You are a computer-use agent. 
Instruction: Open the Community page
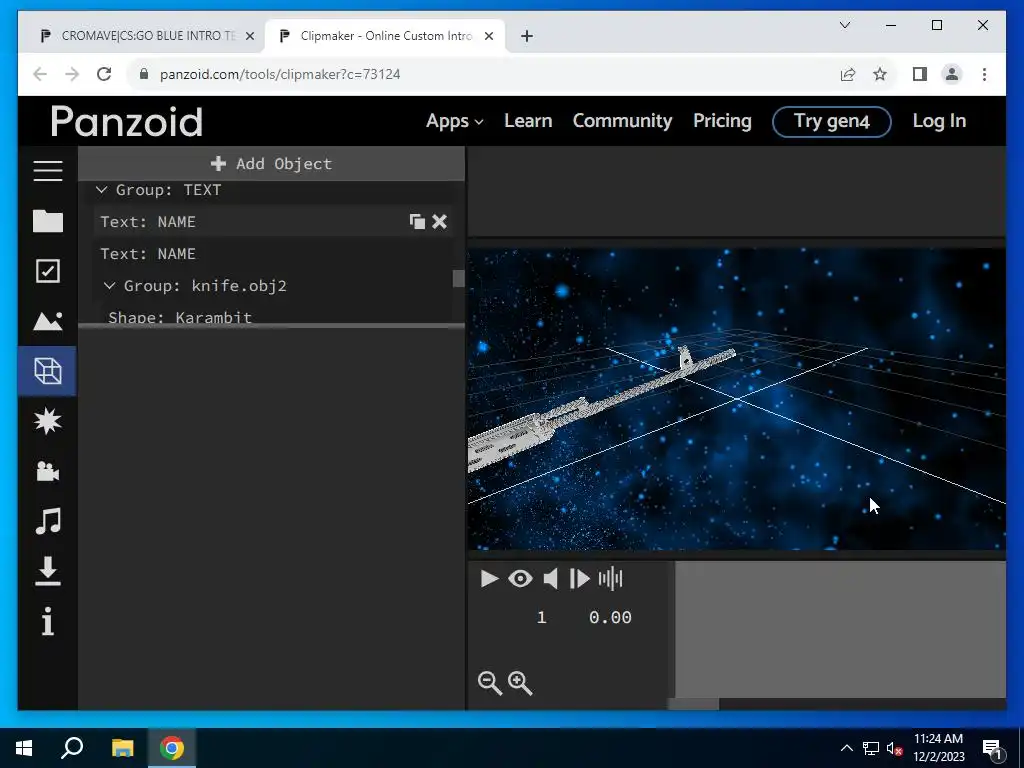click(x=622, y=121)
